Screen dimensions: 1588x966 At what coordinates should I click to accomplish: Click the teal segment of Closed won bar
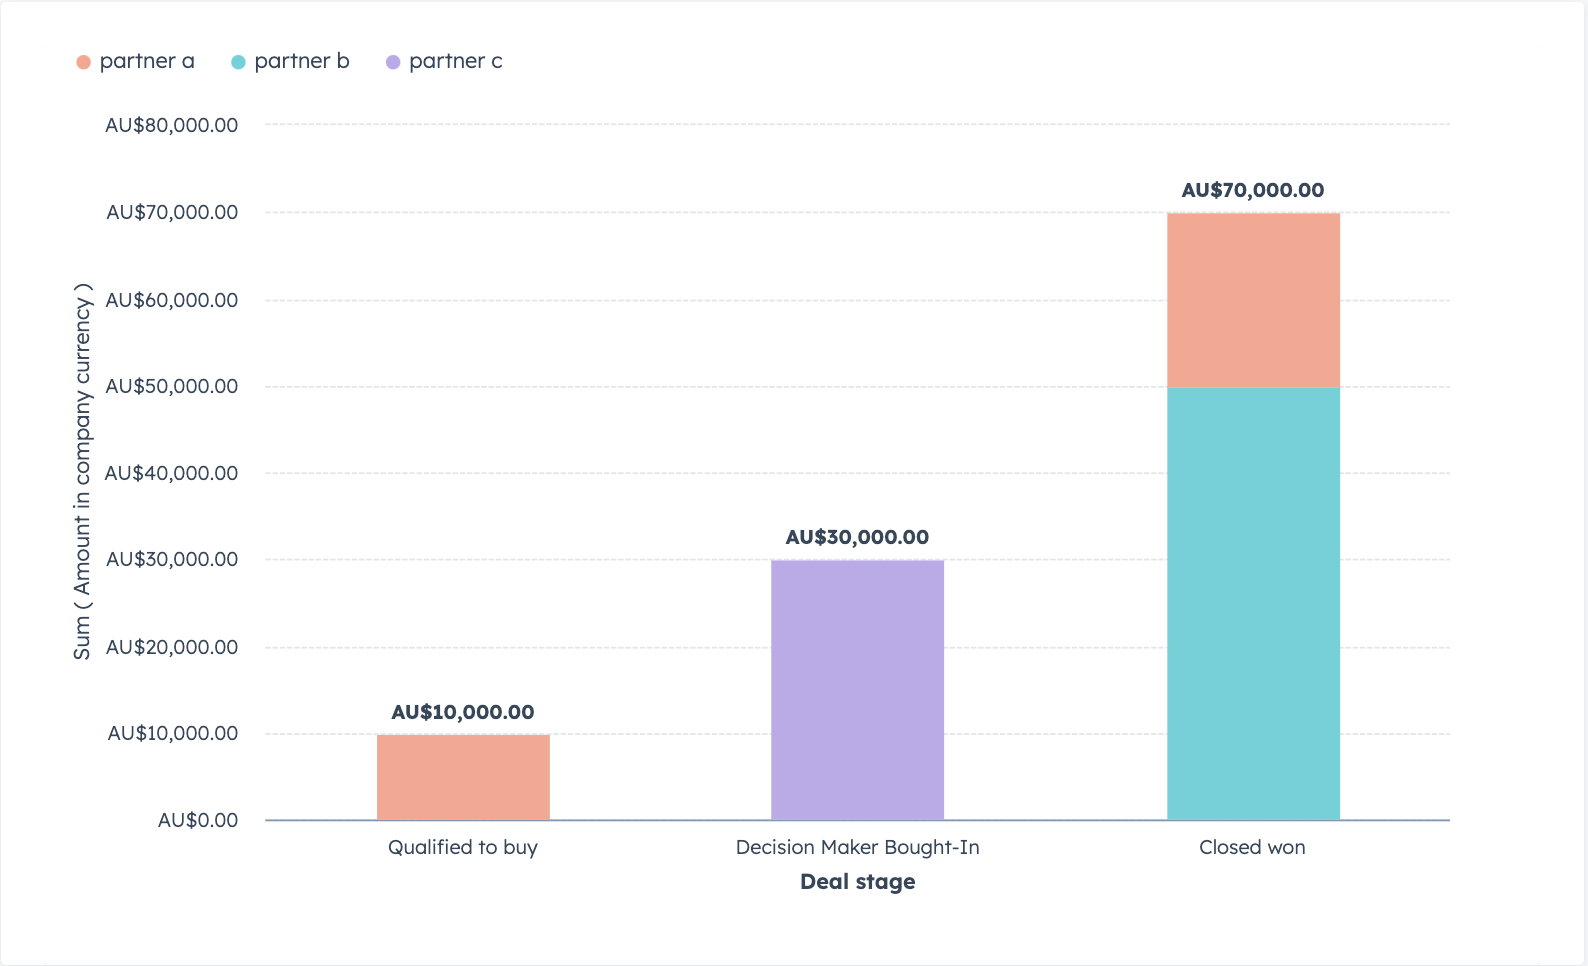1253,604
